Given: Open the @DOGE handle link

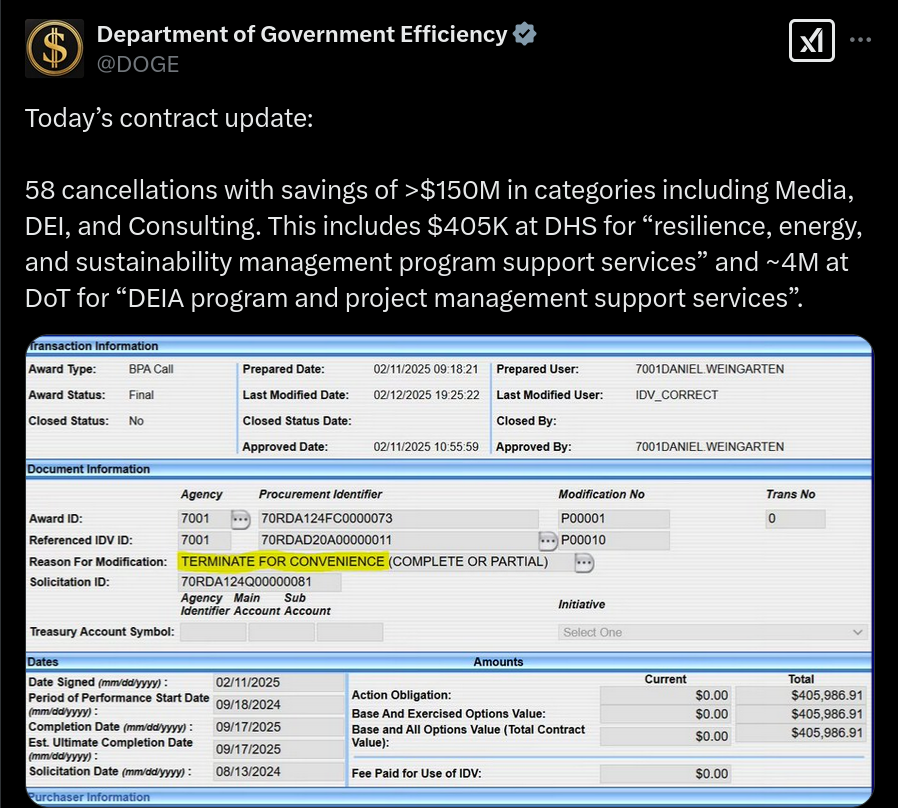Looking at the screenshot, I should pos(137,64).
